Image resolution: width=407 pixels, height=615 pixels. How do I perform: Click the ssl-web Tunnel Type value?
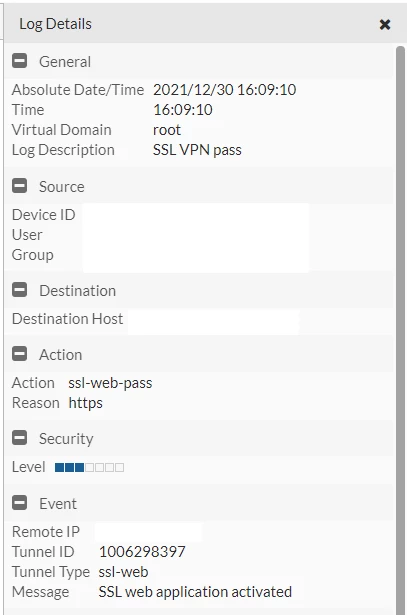[x=123, y=572]
